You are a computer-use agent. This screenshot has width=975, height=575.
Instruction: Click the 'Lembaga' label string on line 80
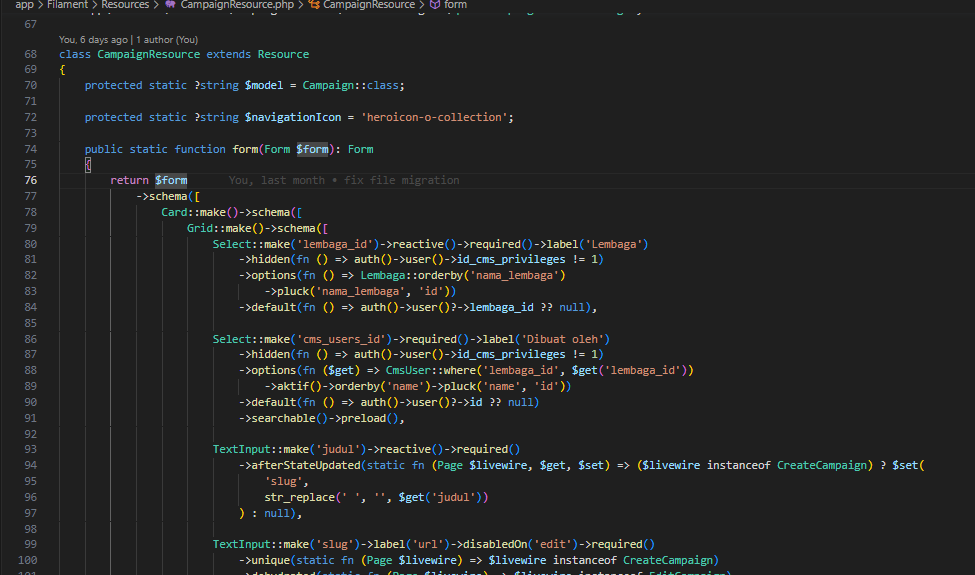(x=613, y=244)
